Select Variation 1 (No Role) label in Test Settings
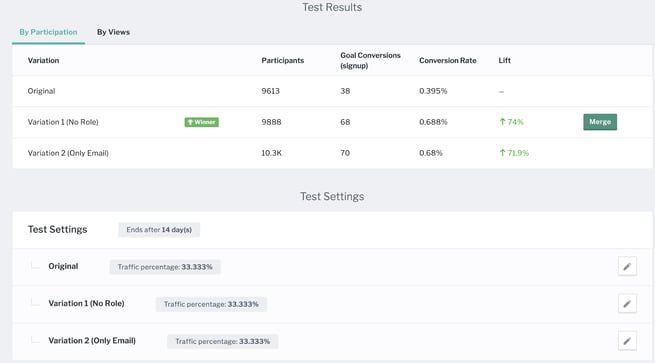This screenshot has width=655, height=363. [86, 303]
